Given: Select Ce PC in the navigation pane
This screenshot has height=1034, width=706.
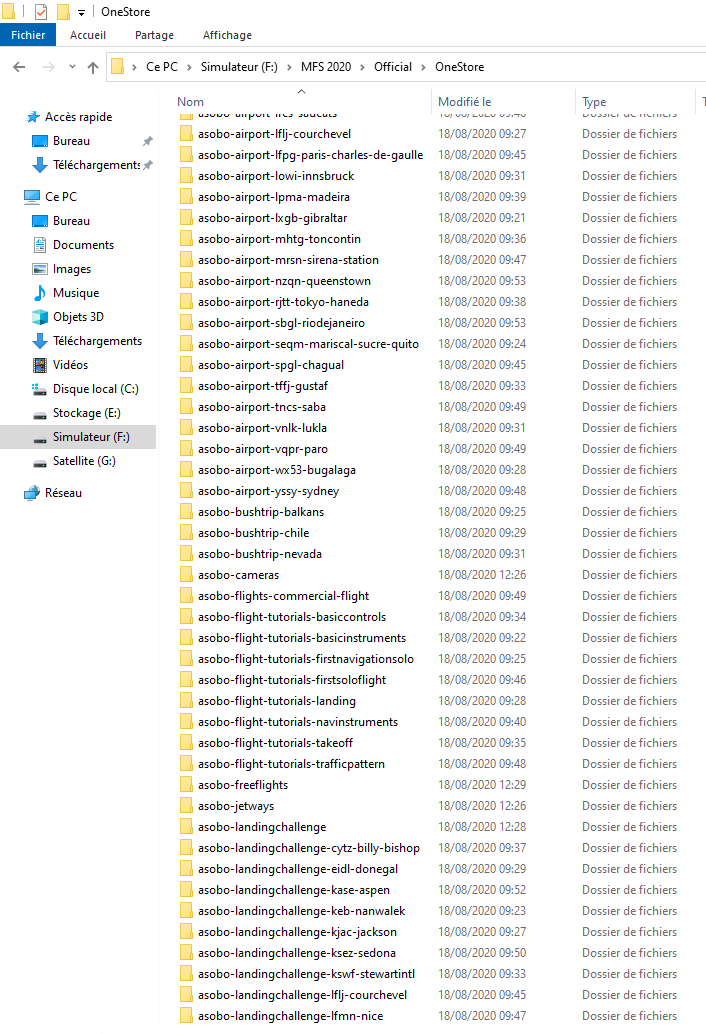Looking at the screenshot, I should [61, 197].
